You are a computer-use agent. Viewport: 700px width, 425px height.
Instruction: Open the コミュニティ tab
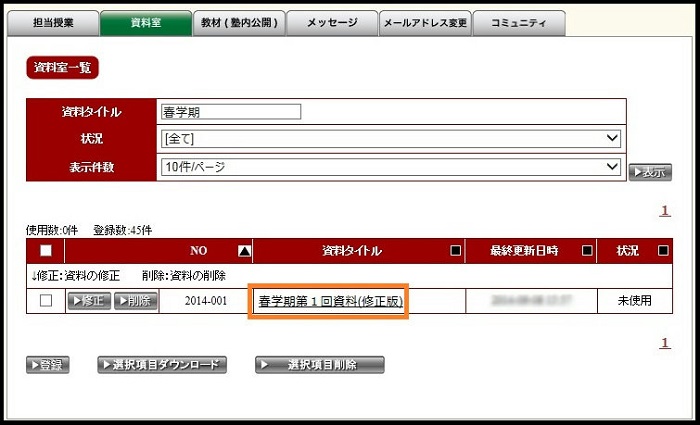click(x=518, y=22)
